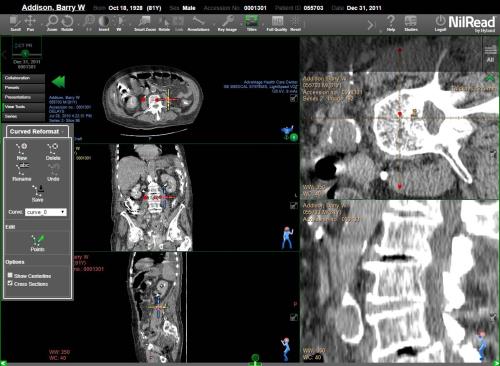Open the Annotations tool
The height and width of the screenshot is (366, 500).
(198, 23)
